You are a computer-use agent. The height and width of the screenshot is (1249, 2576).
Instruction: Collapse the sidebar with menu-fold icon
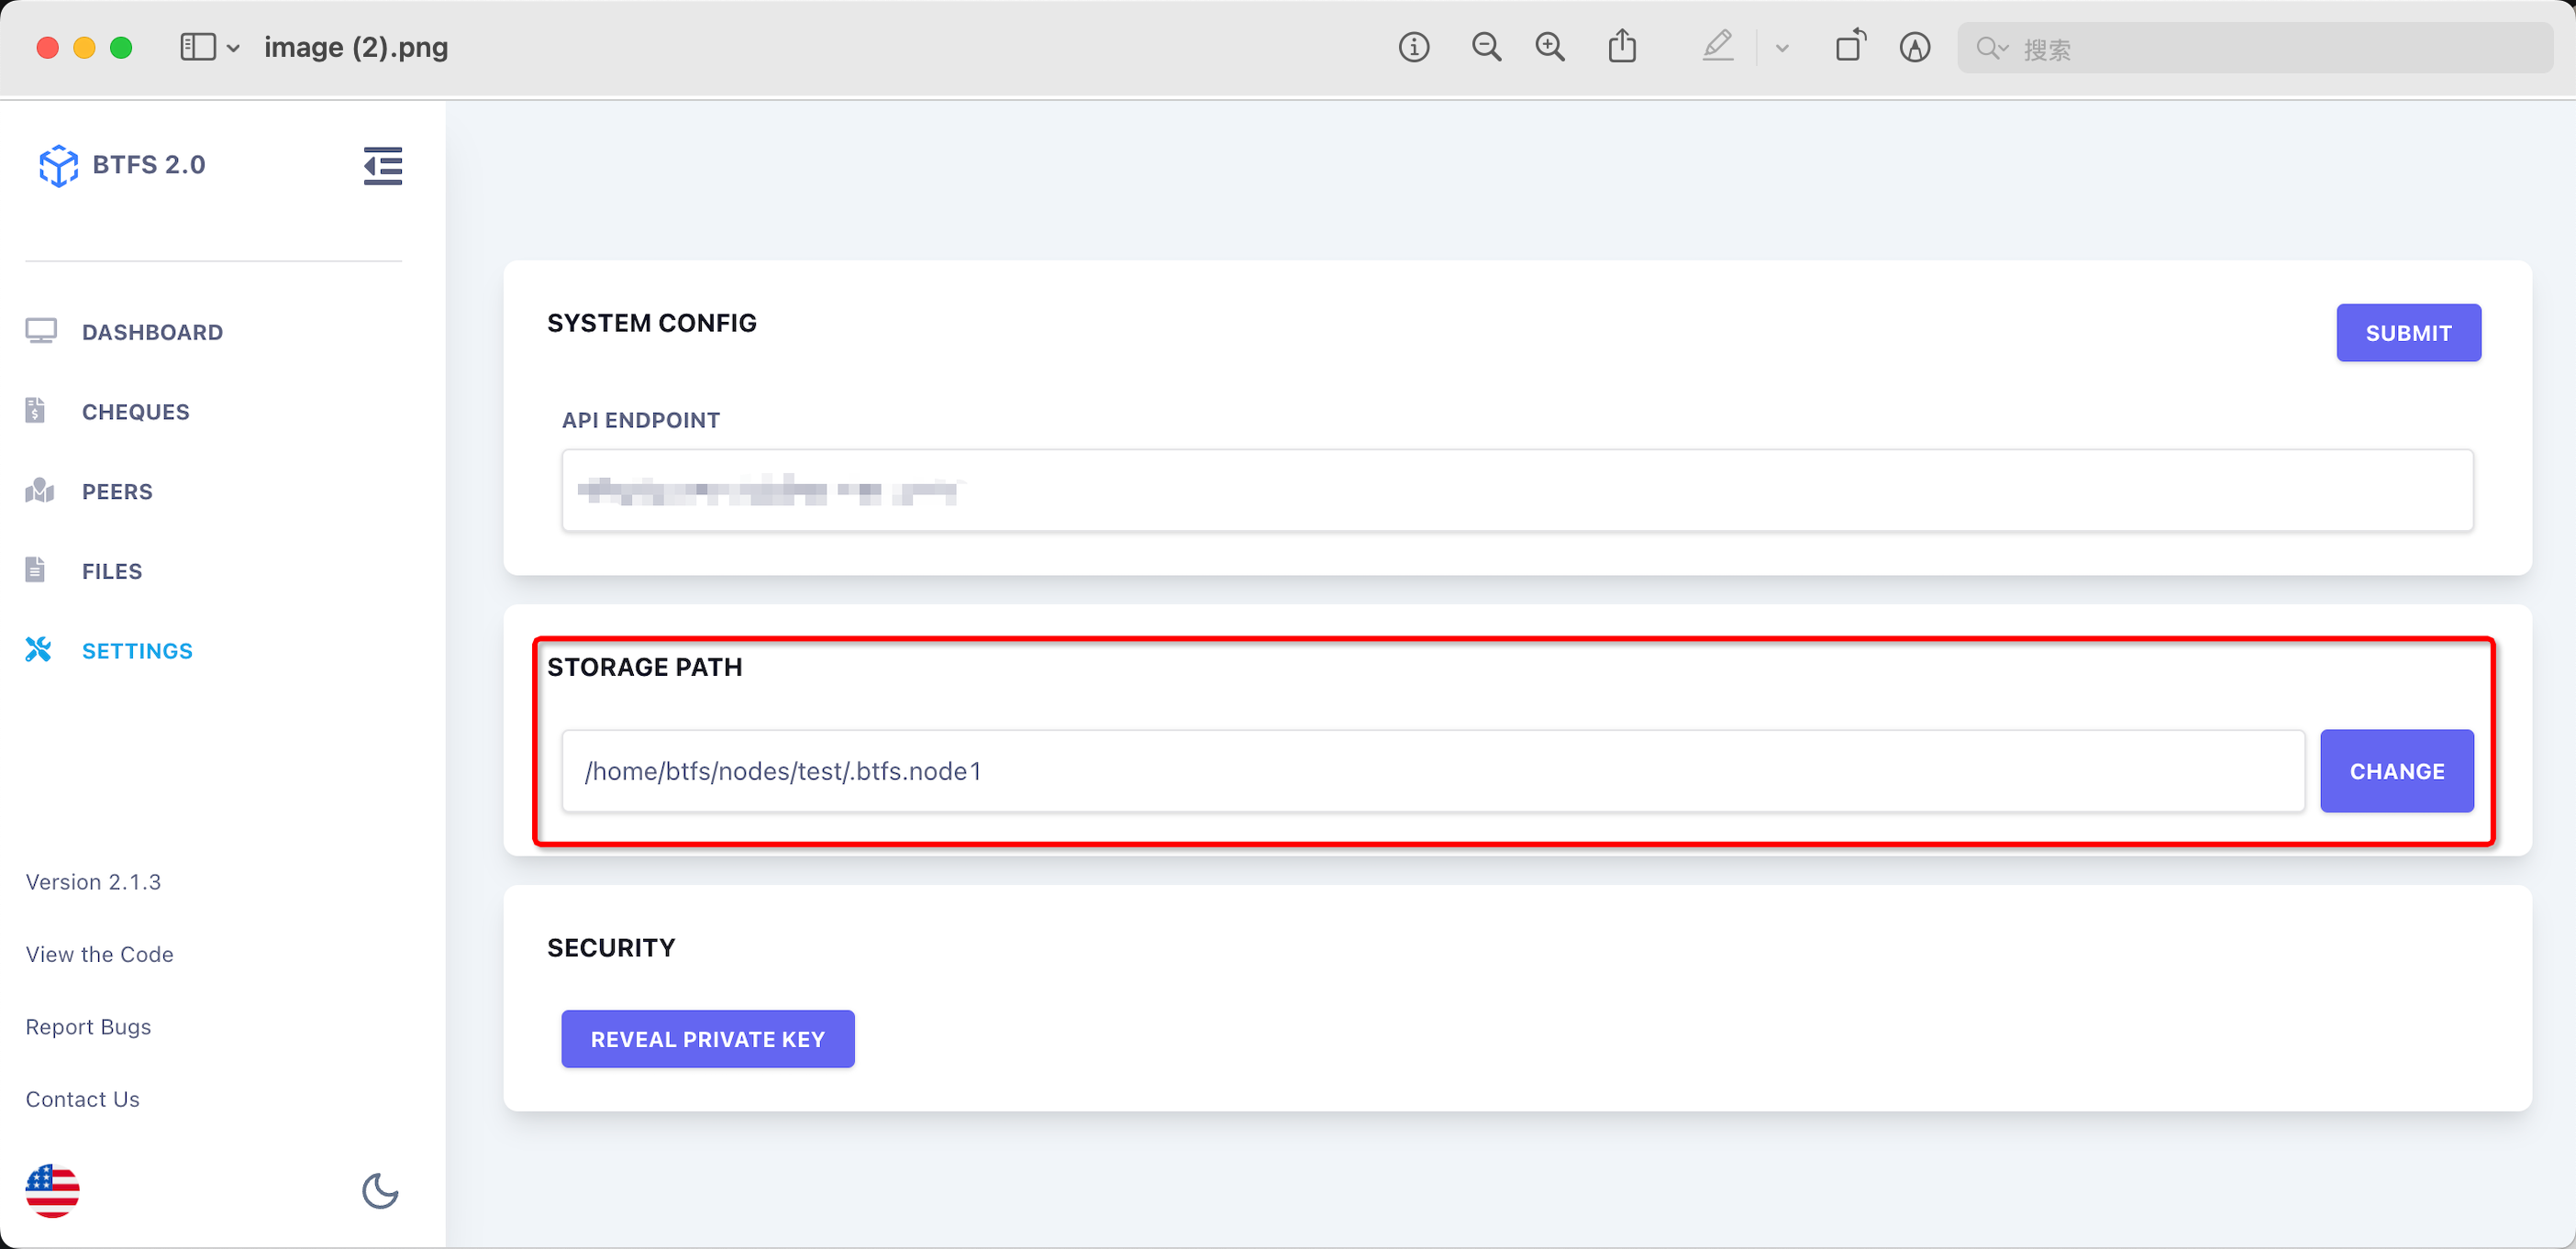pos(382,166)
